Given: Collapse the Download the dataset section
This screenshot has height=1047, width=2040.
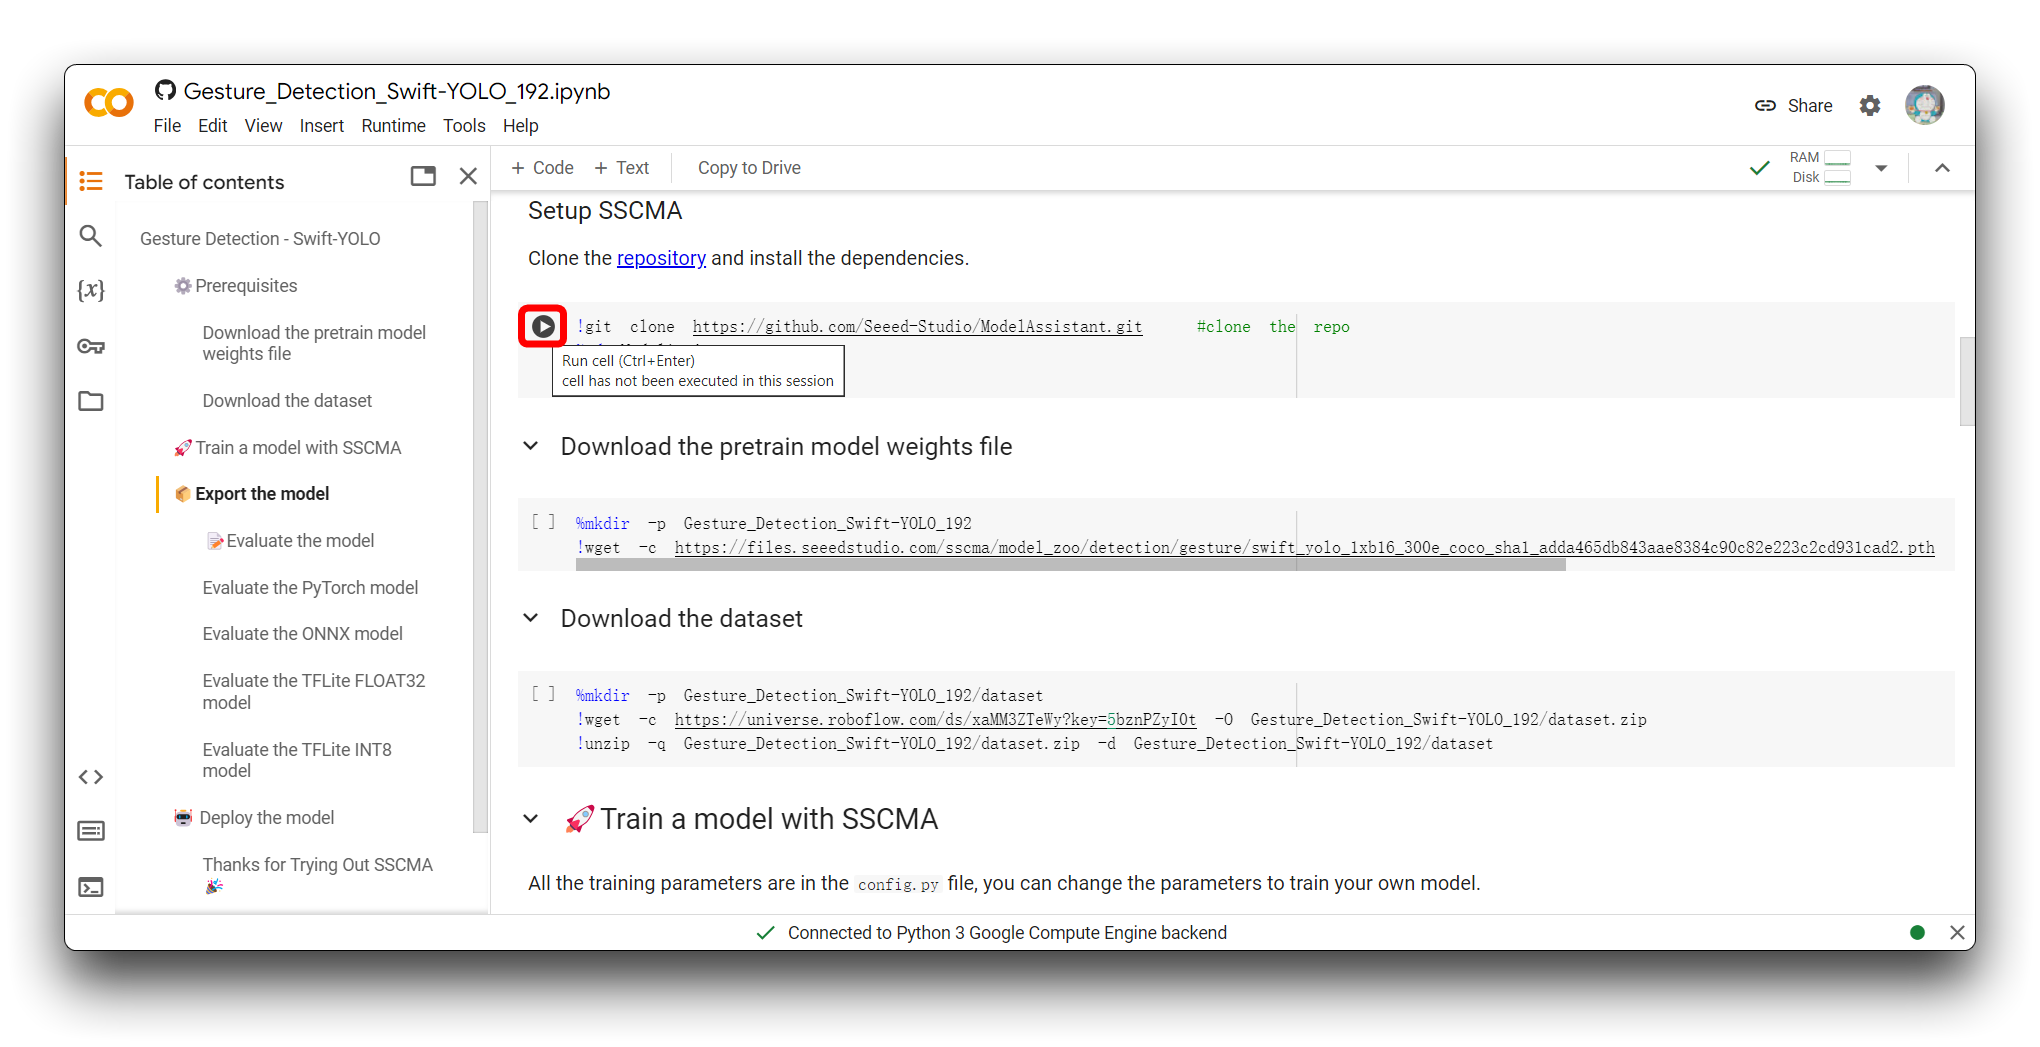Looking at the screenshot, I should (531, 618).
